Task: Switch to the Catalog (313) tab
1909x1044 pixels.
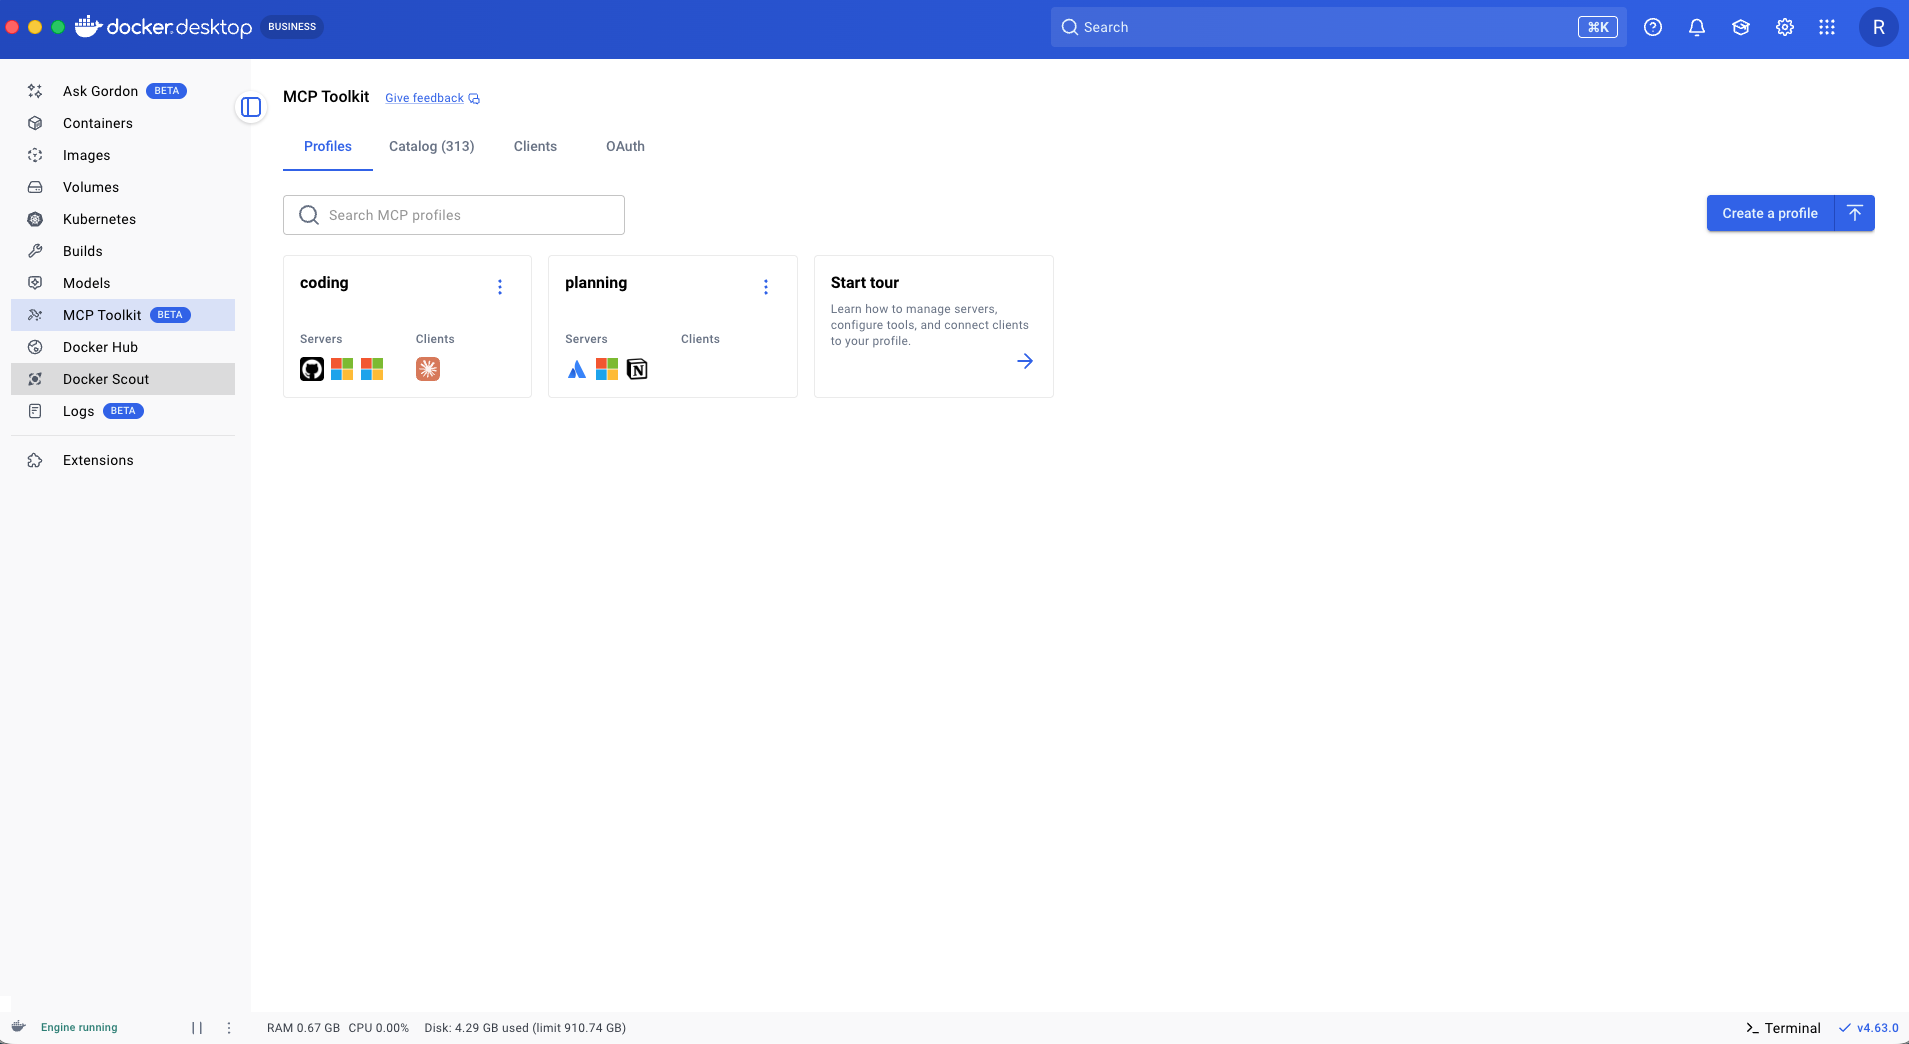Action: [432, 146]
